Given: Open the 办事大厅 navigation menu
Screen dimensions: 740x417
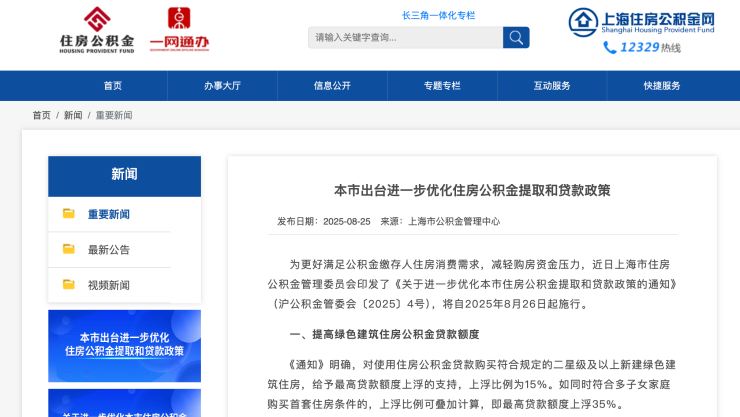Looking at the screenshot, I should (x=222, y=85).
